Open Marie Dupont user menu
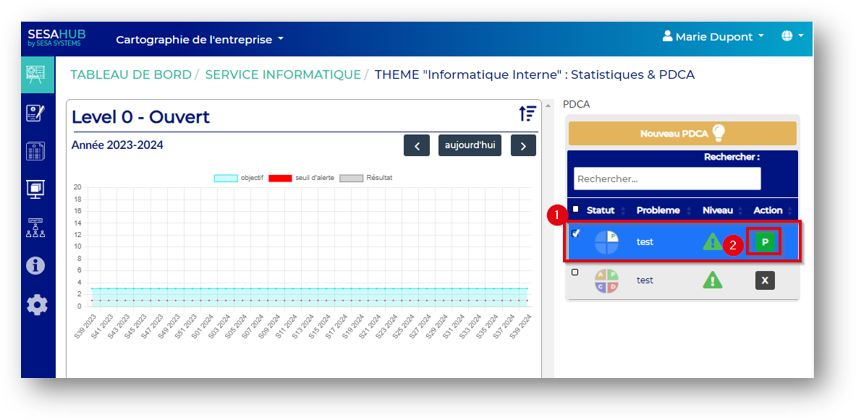The width and height of the screenshot is (856, 420). (714, 36)
